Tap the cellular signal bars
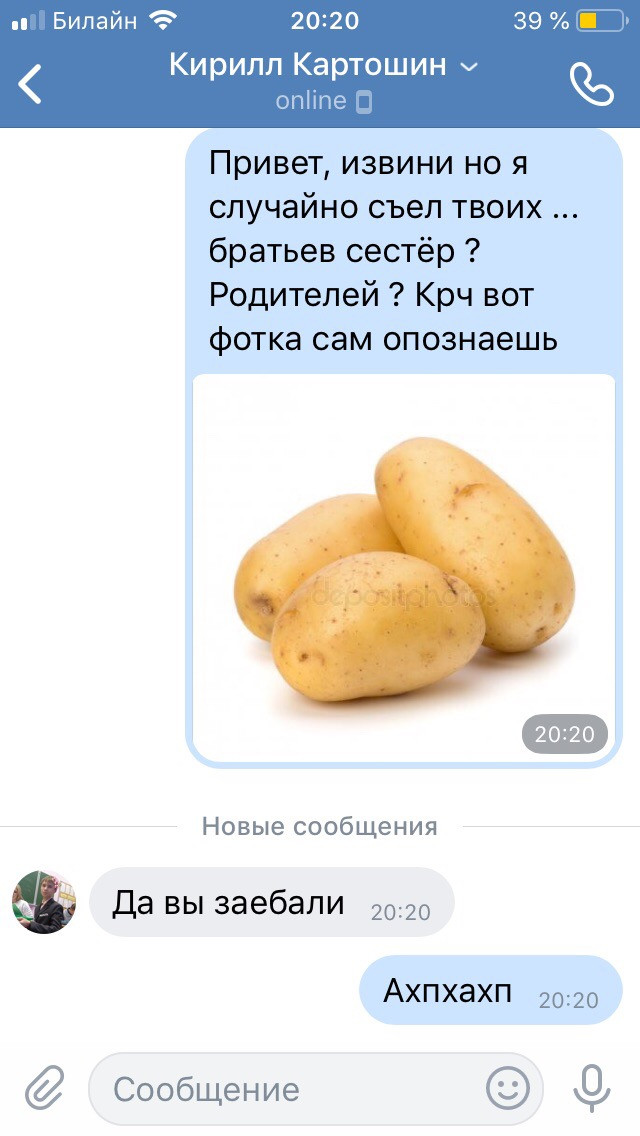Viewport: 640px width, 1136px height. click(x=28, y=20)
